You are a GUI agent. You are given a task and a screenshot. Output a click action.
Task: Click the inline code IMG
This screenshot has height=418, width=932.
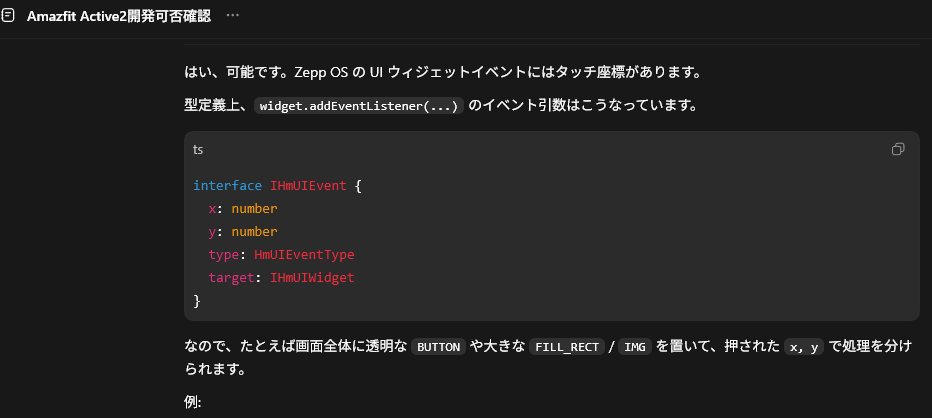635,347
